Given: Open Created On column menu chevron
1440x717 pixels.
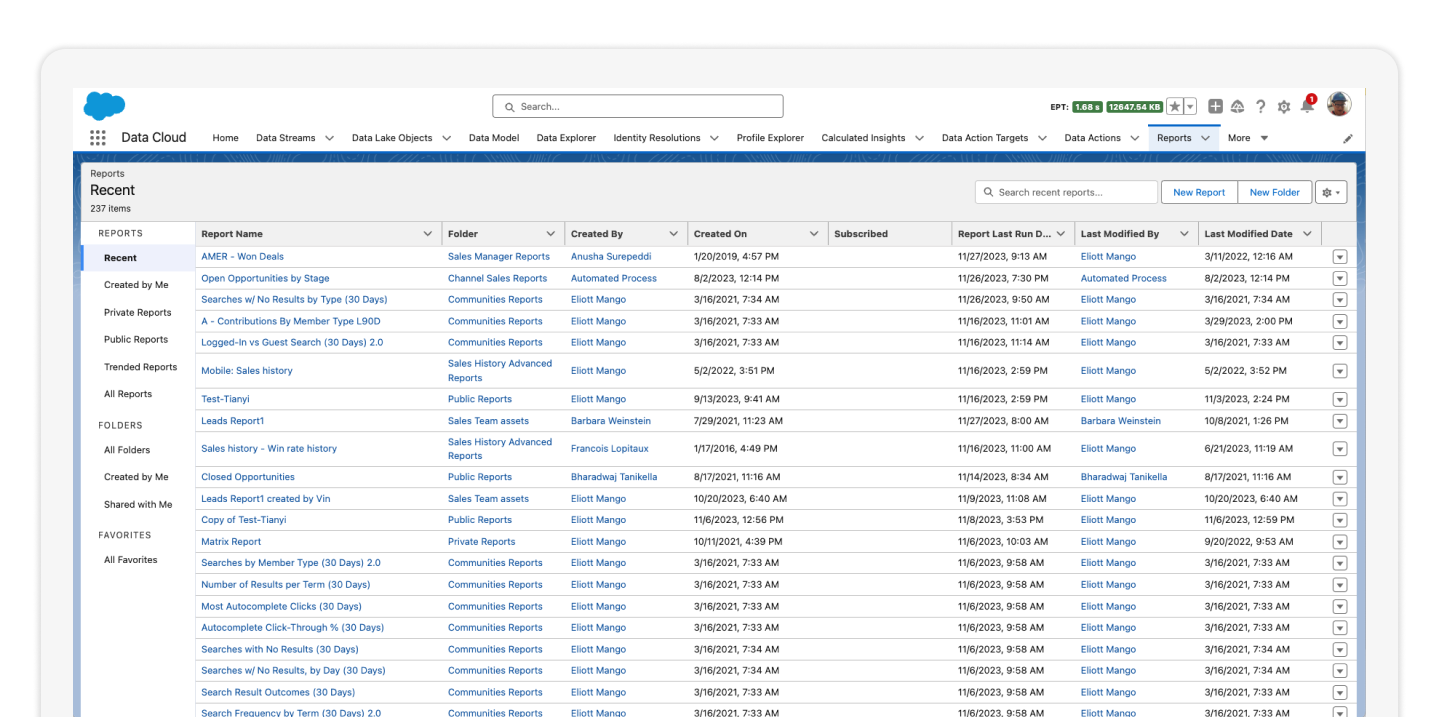Looking at the screenshot, I should click(813, 234).
